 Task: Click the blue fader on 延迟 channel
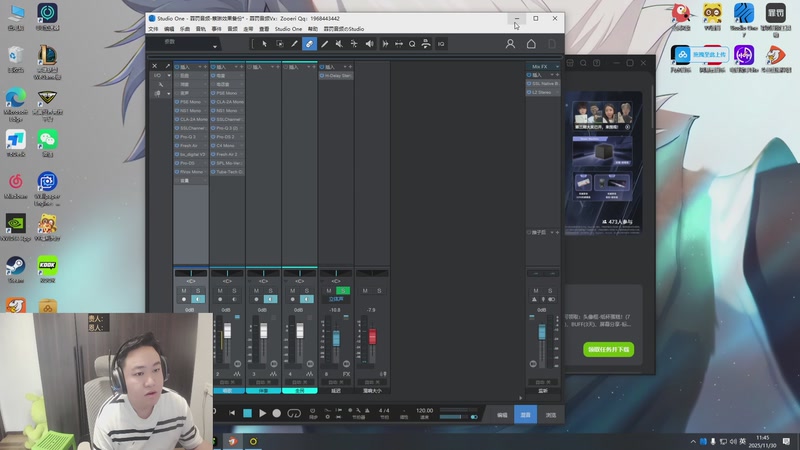tap(336, 338)
